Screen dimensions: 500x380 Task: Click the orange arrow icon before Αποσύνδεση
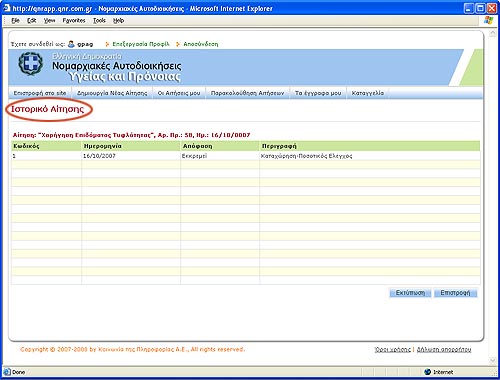178,44
